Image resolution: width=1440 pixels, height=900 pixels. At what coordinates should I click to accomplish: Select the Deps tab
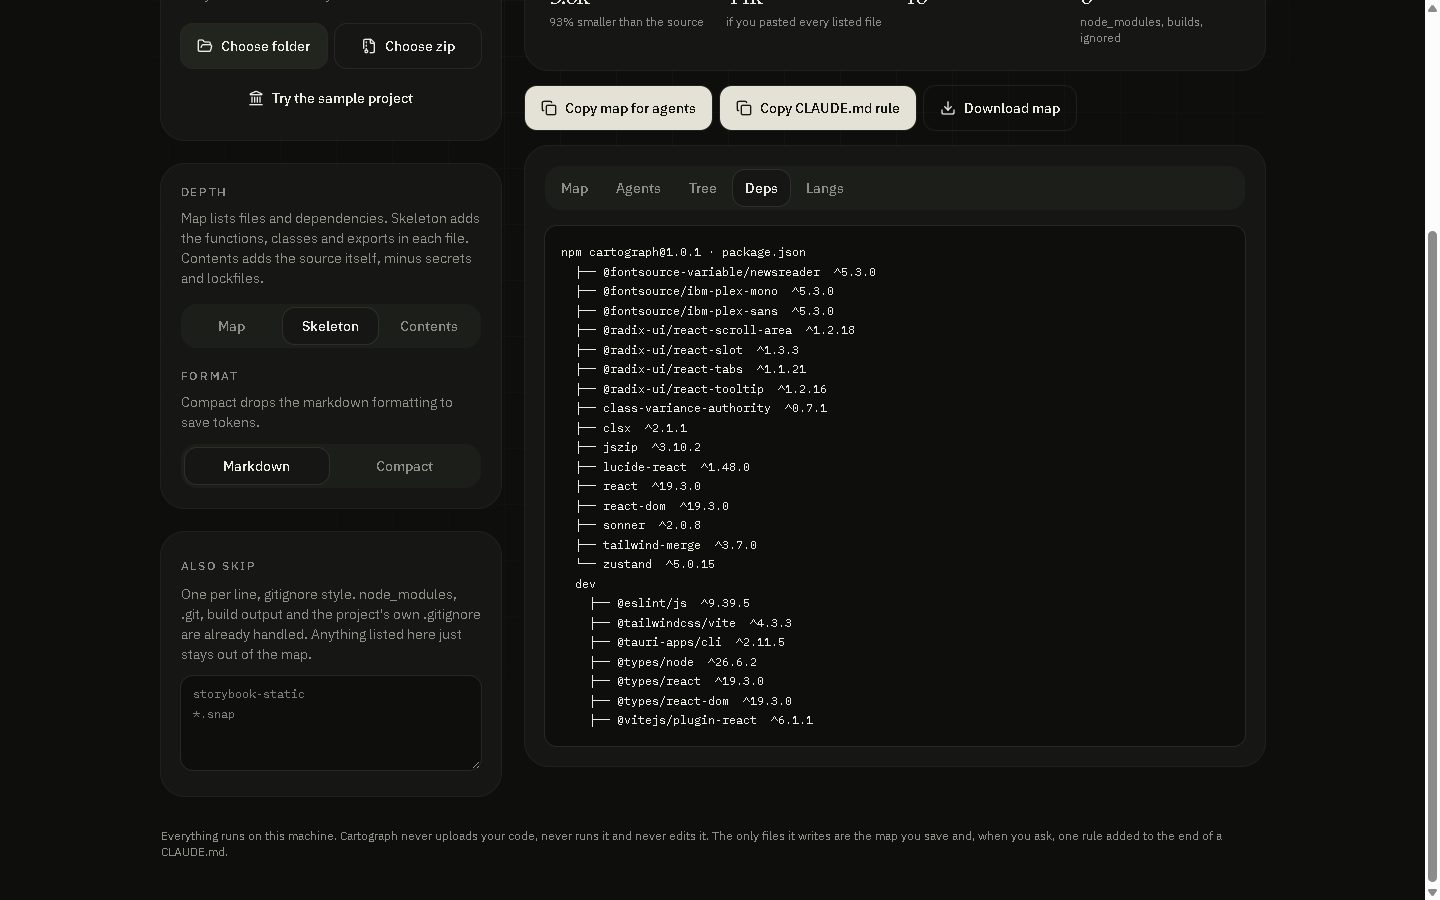[761, 188]
